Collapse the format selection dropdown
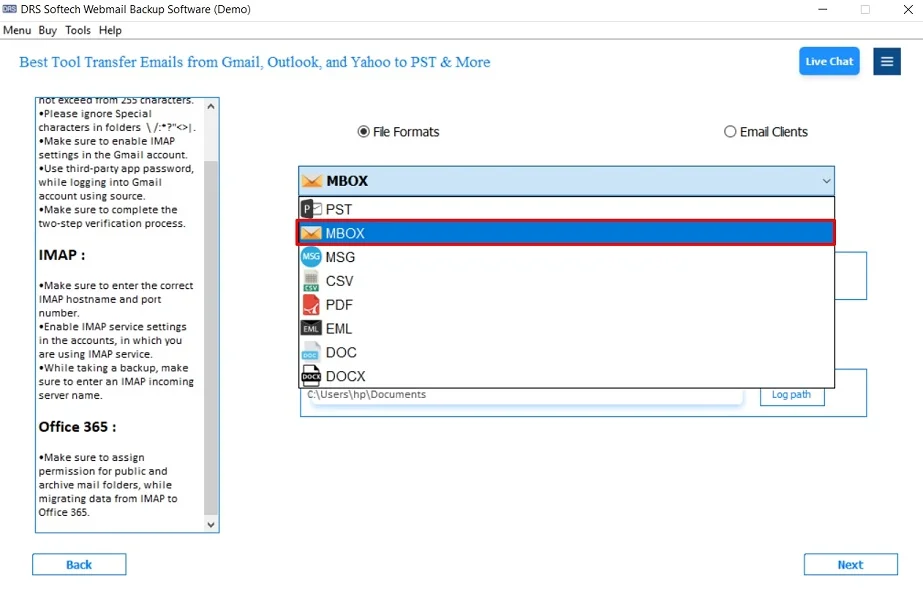Screen dimensions: 923x600 coord(826,181)
